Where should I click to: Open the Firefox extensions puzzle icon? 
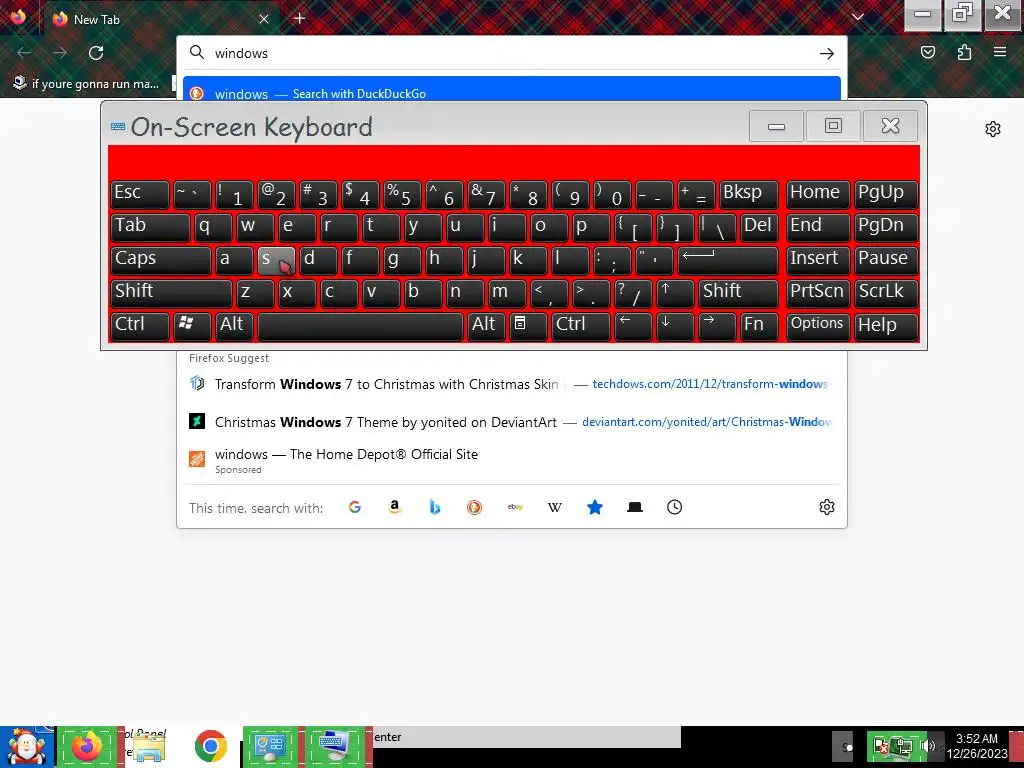[x=965, y=52]
